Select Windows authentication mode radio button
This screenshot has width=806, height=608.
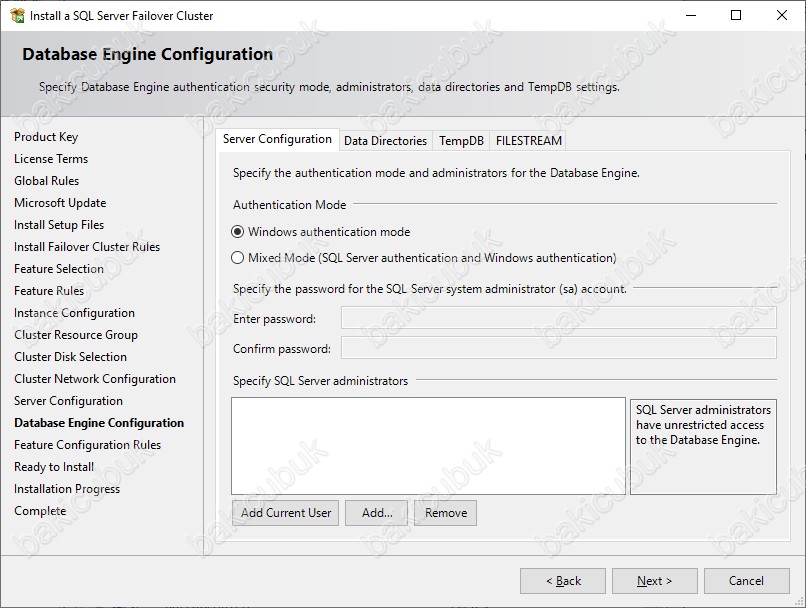[237, 232]
